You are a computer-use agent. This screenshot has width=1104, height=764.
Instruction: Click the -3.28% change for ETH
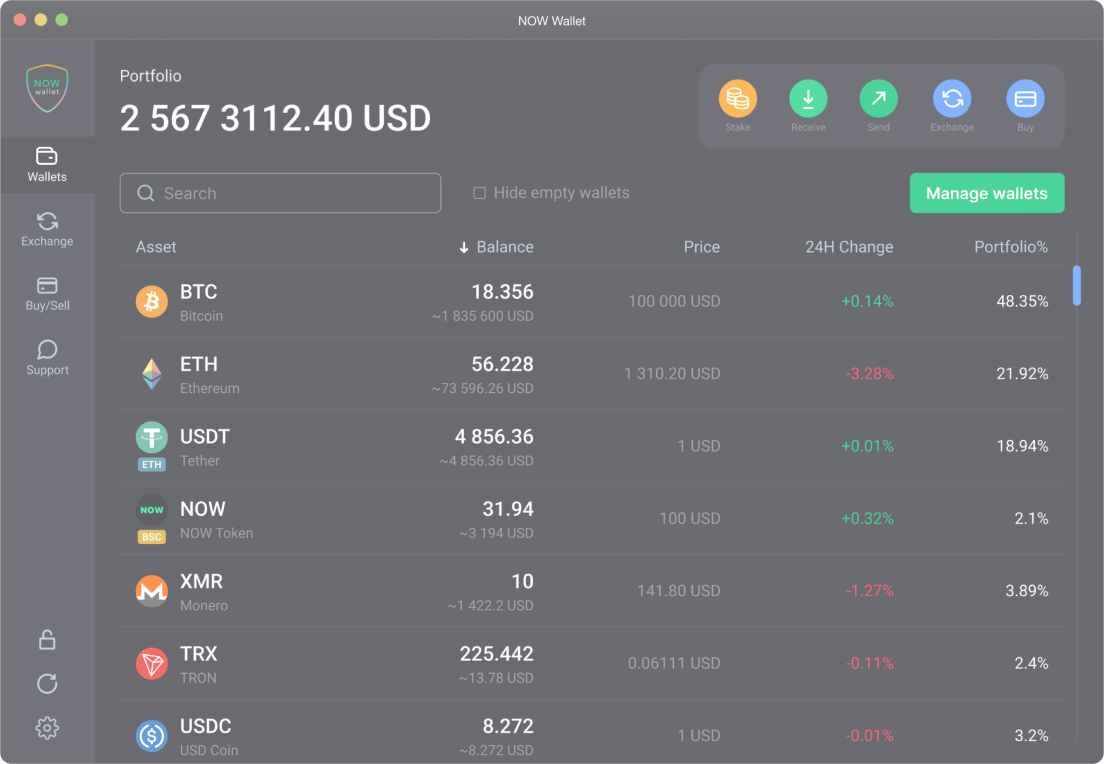870,374
